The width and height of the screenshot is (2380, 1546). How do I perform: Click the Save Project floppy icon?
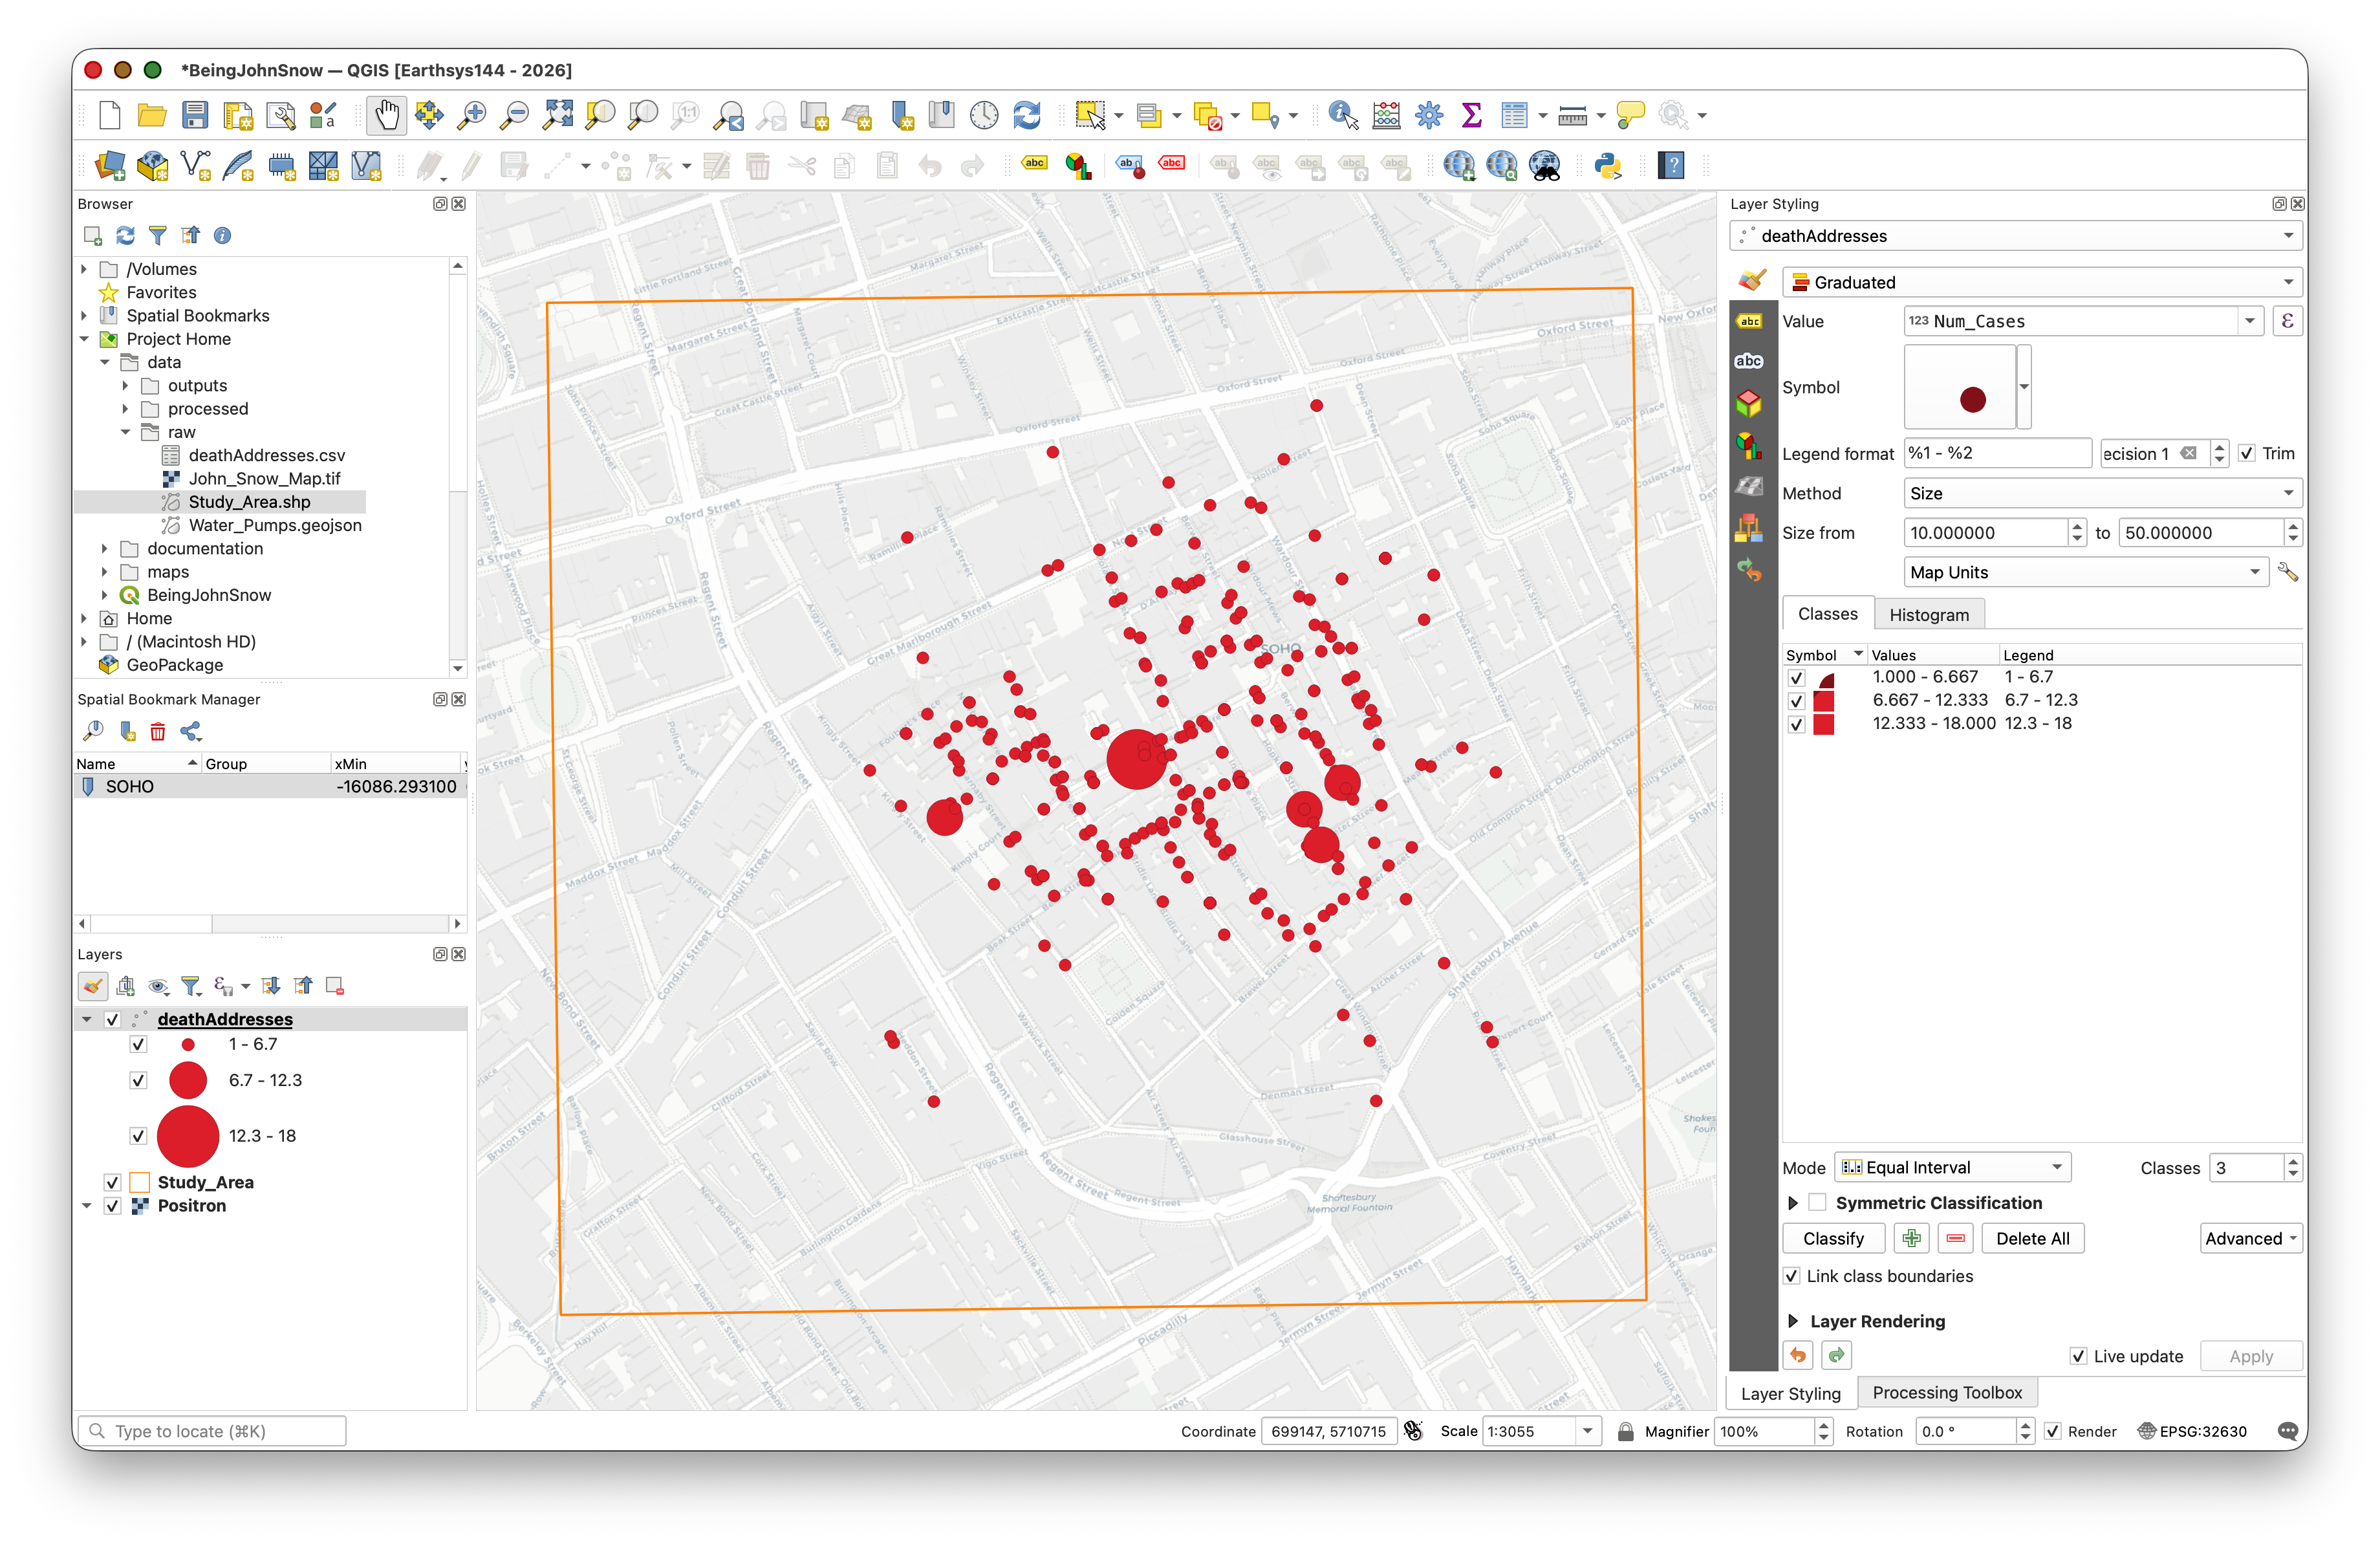point(194,116)
